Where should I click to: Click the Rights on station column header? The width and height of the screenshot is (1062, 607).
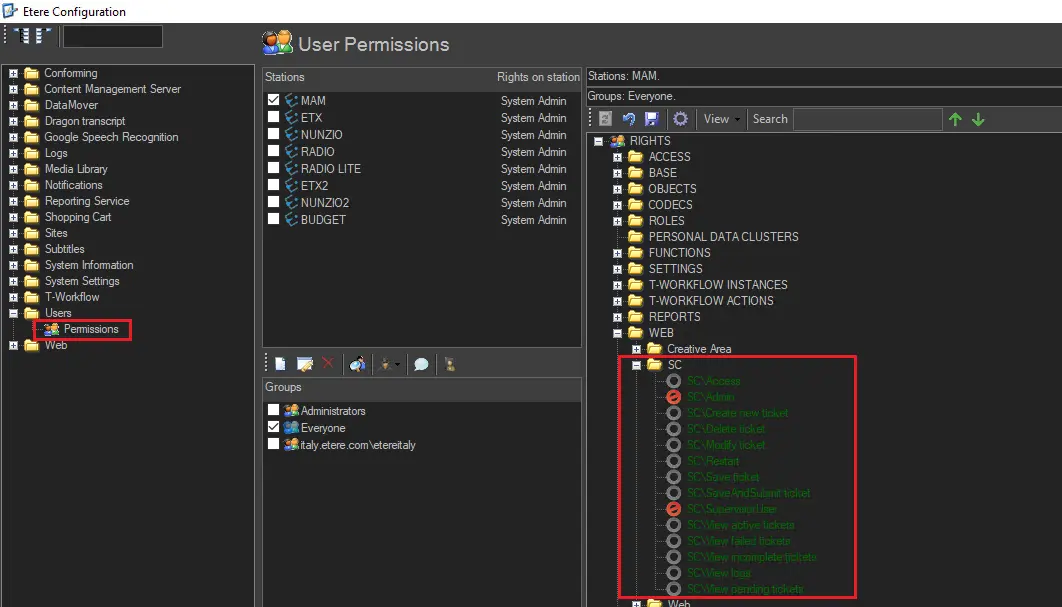tap(538, 77)
